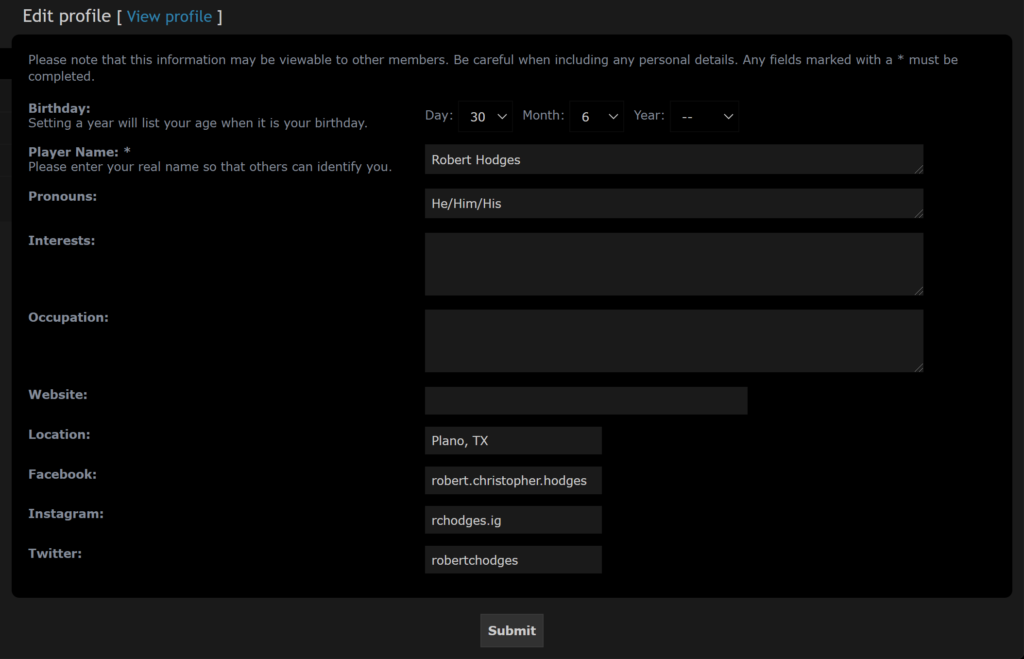Image resolution: width=1024 pixels, height=659 pixels.
Task: Click the empty Interests text area
Action: click(674, 264)
